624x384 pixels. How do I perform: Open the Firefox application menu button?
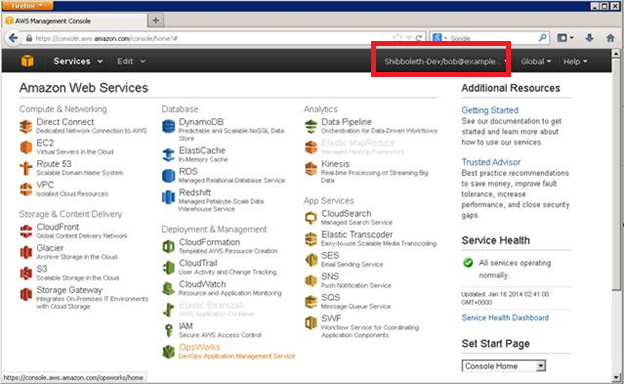point(27,6)
